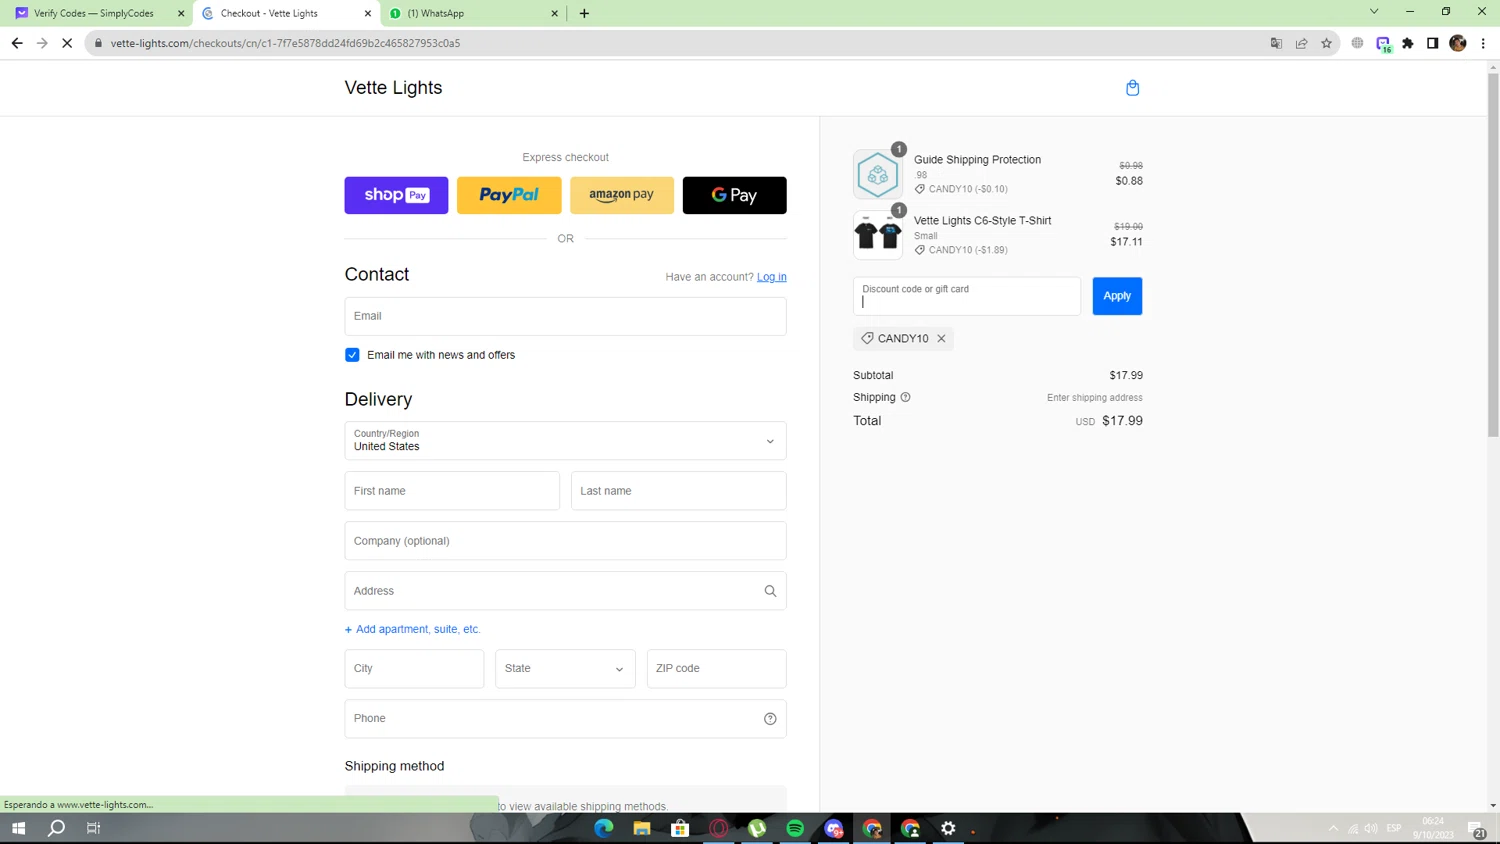Toggle the browser side panel
Viewport: 1500px width, 844px height.
(x=1432, y=43)
